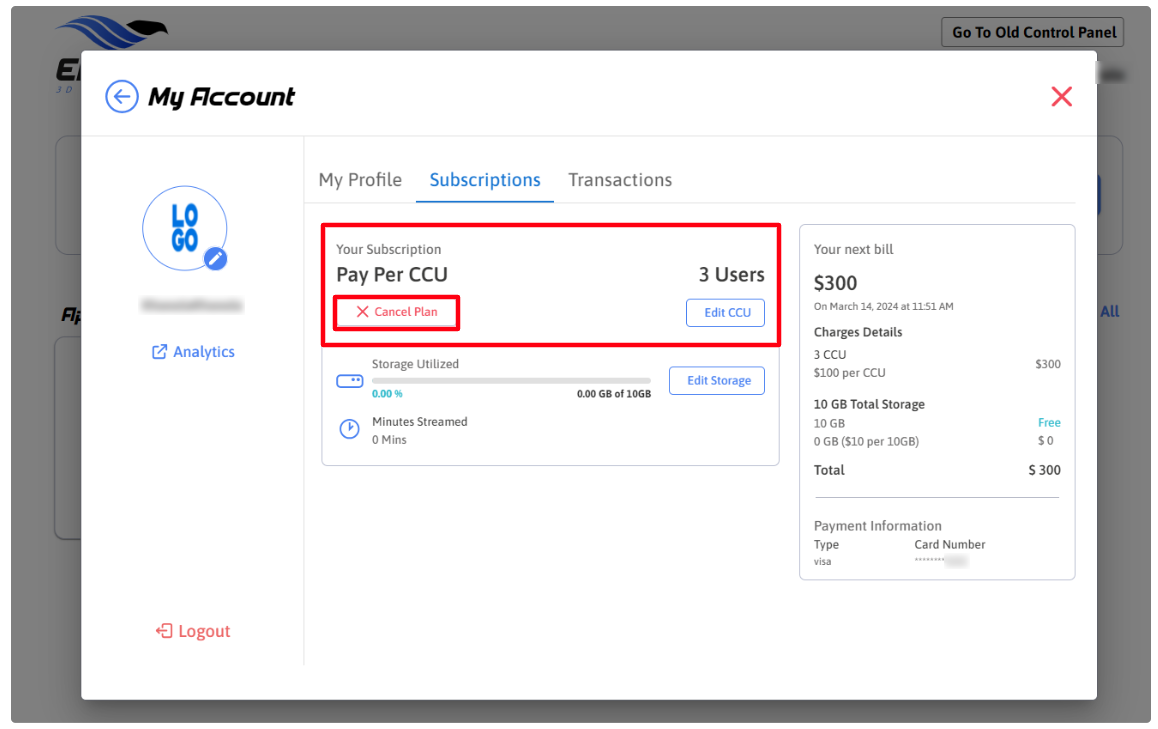The image size is (1158, 729).
Task: Close the My Account dialog with red X
Action: point(1061,96)
